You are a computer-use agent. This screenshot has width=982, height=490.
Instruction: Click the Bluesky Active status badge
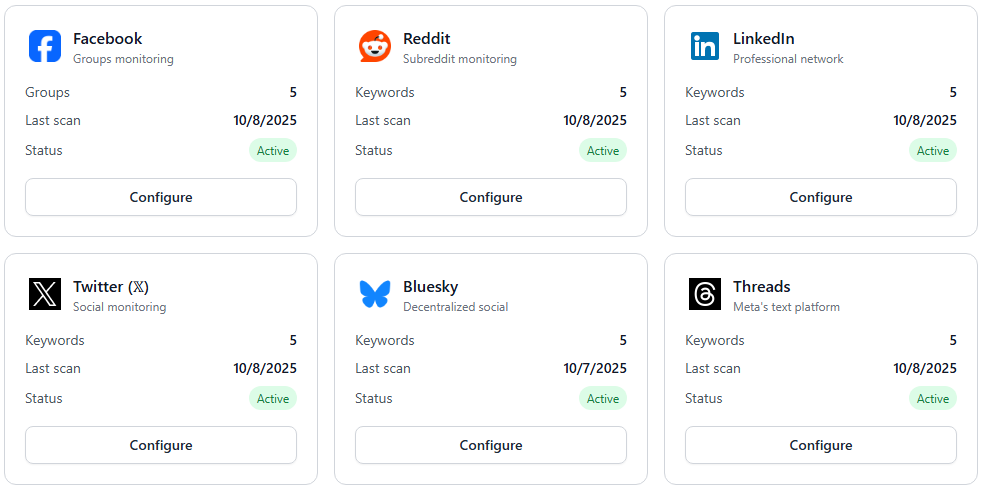(603, 399)
